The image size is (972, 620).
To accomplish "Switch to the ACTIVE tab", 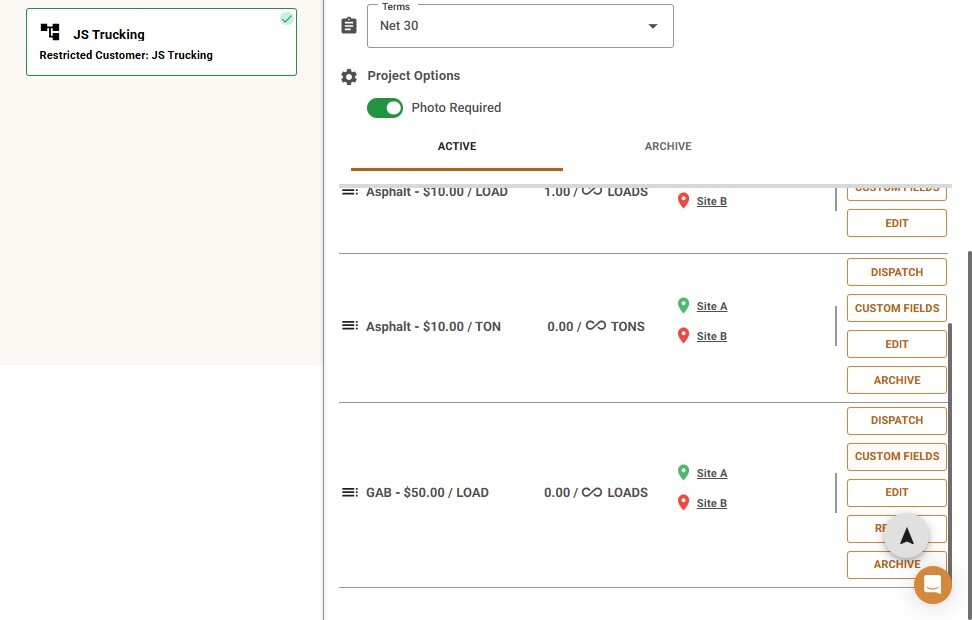I will click(x=457, y=146).
